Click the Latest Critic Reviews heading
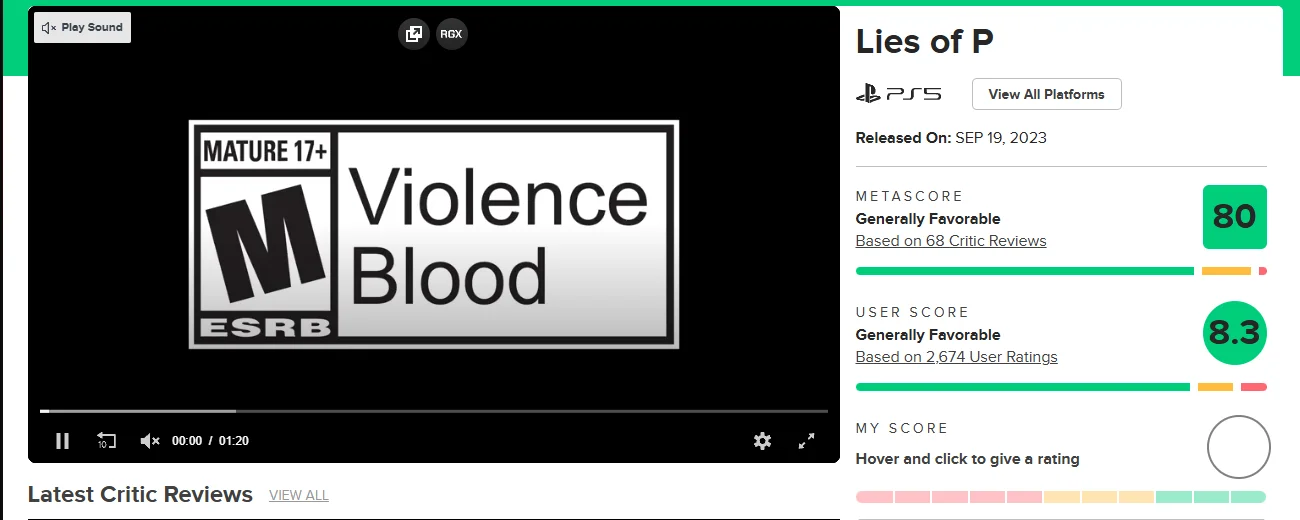 click(140, 494)
